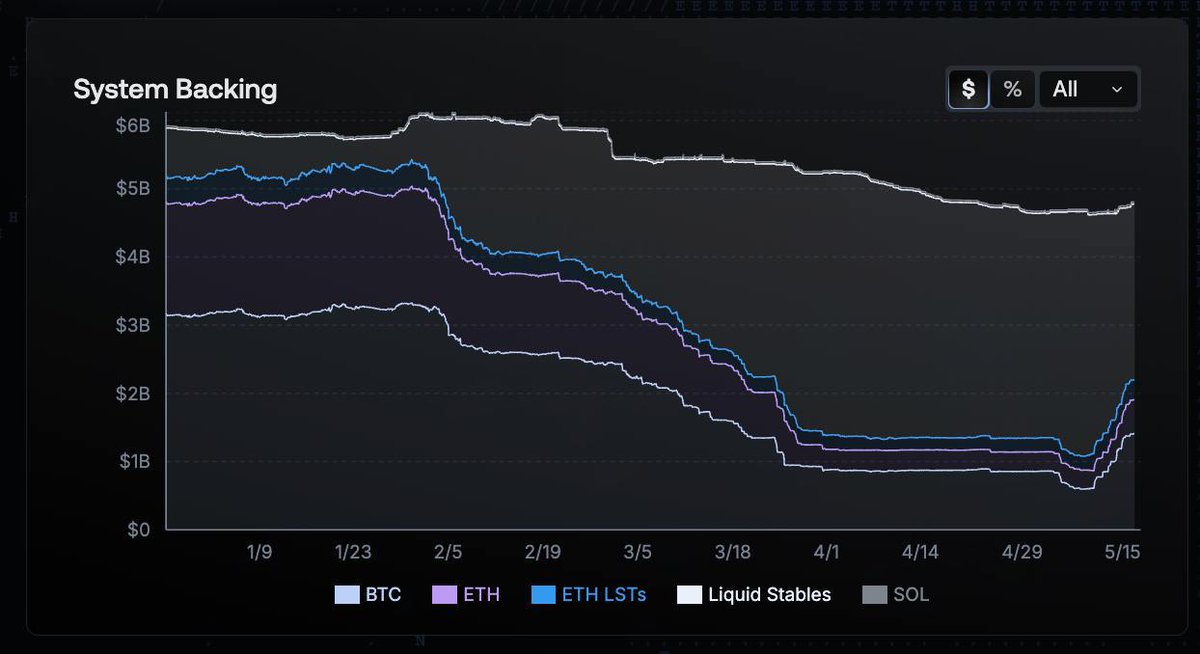
Task: Click the 1/9 date label
Action: point(259,551)
